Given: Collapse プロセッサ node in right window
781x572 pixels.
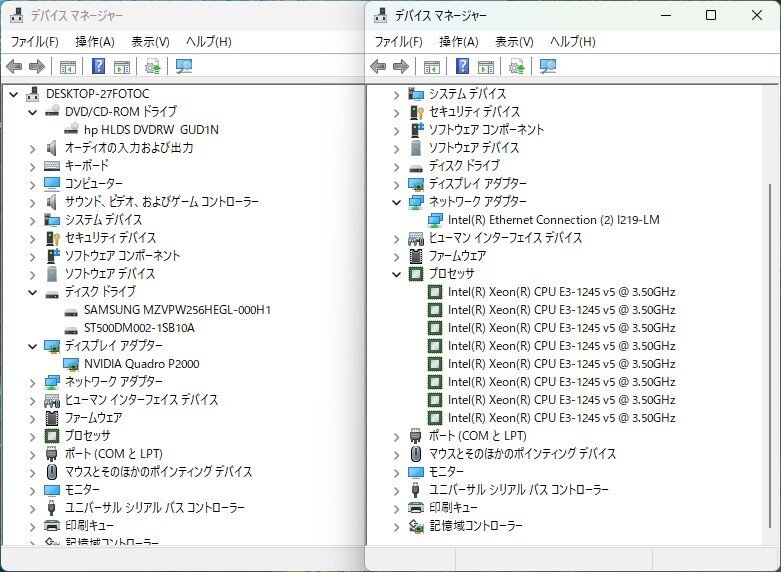Looking at the screenshot, I should point(396,275).
